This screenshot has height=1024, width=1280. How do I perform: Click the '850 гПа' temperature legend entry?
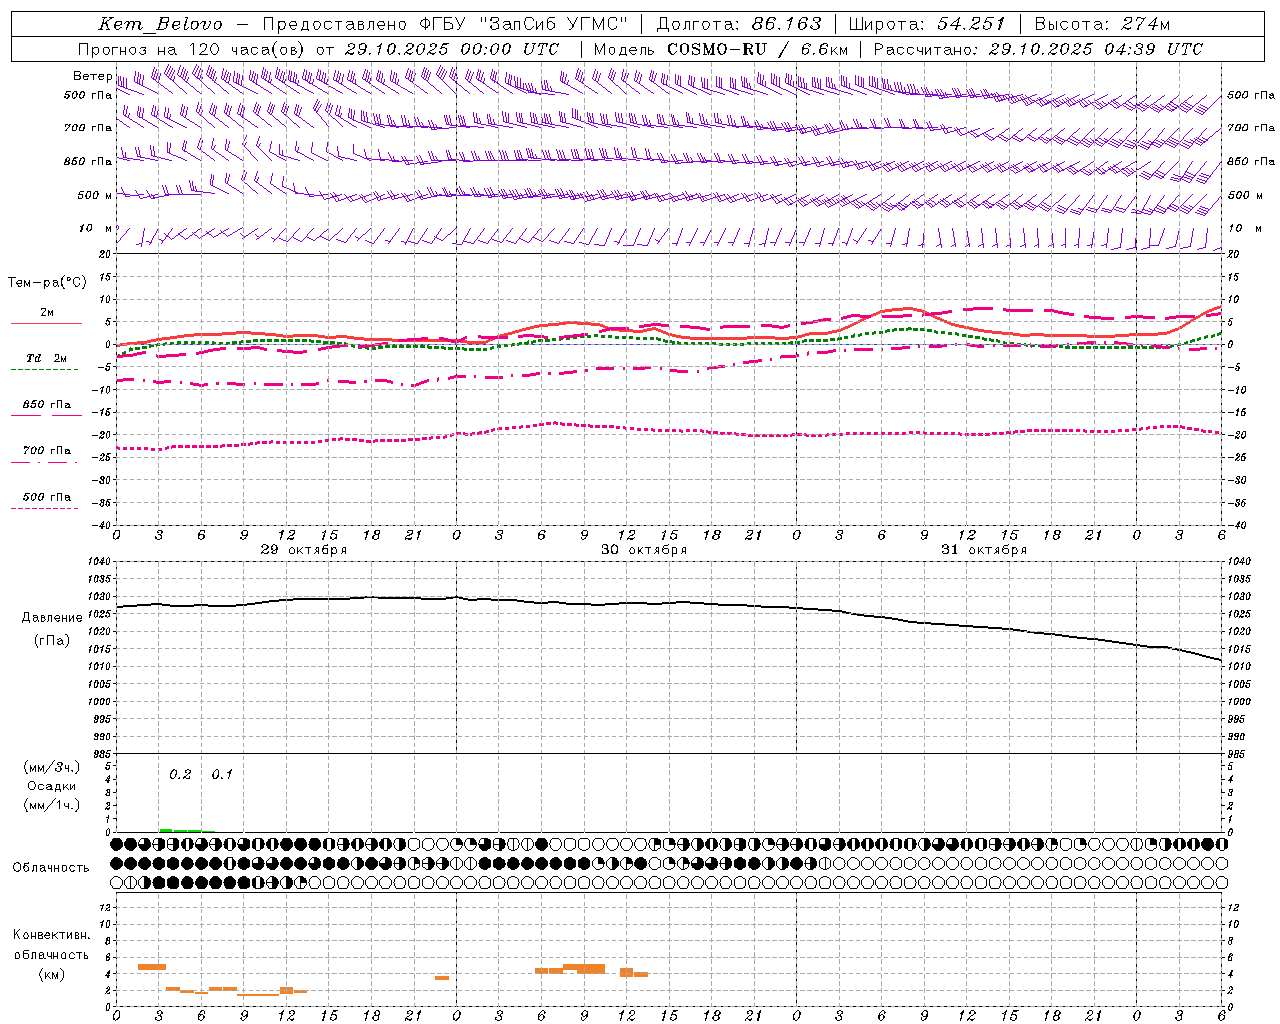click(x=47, y=405)
